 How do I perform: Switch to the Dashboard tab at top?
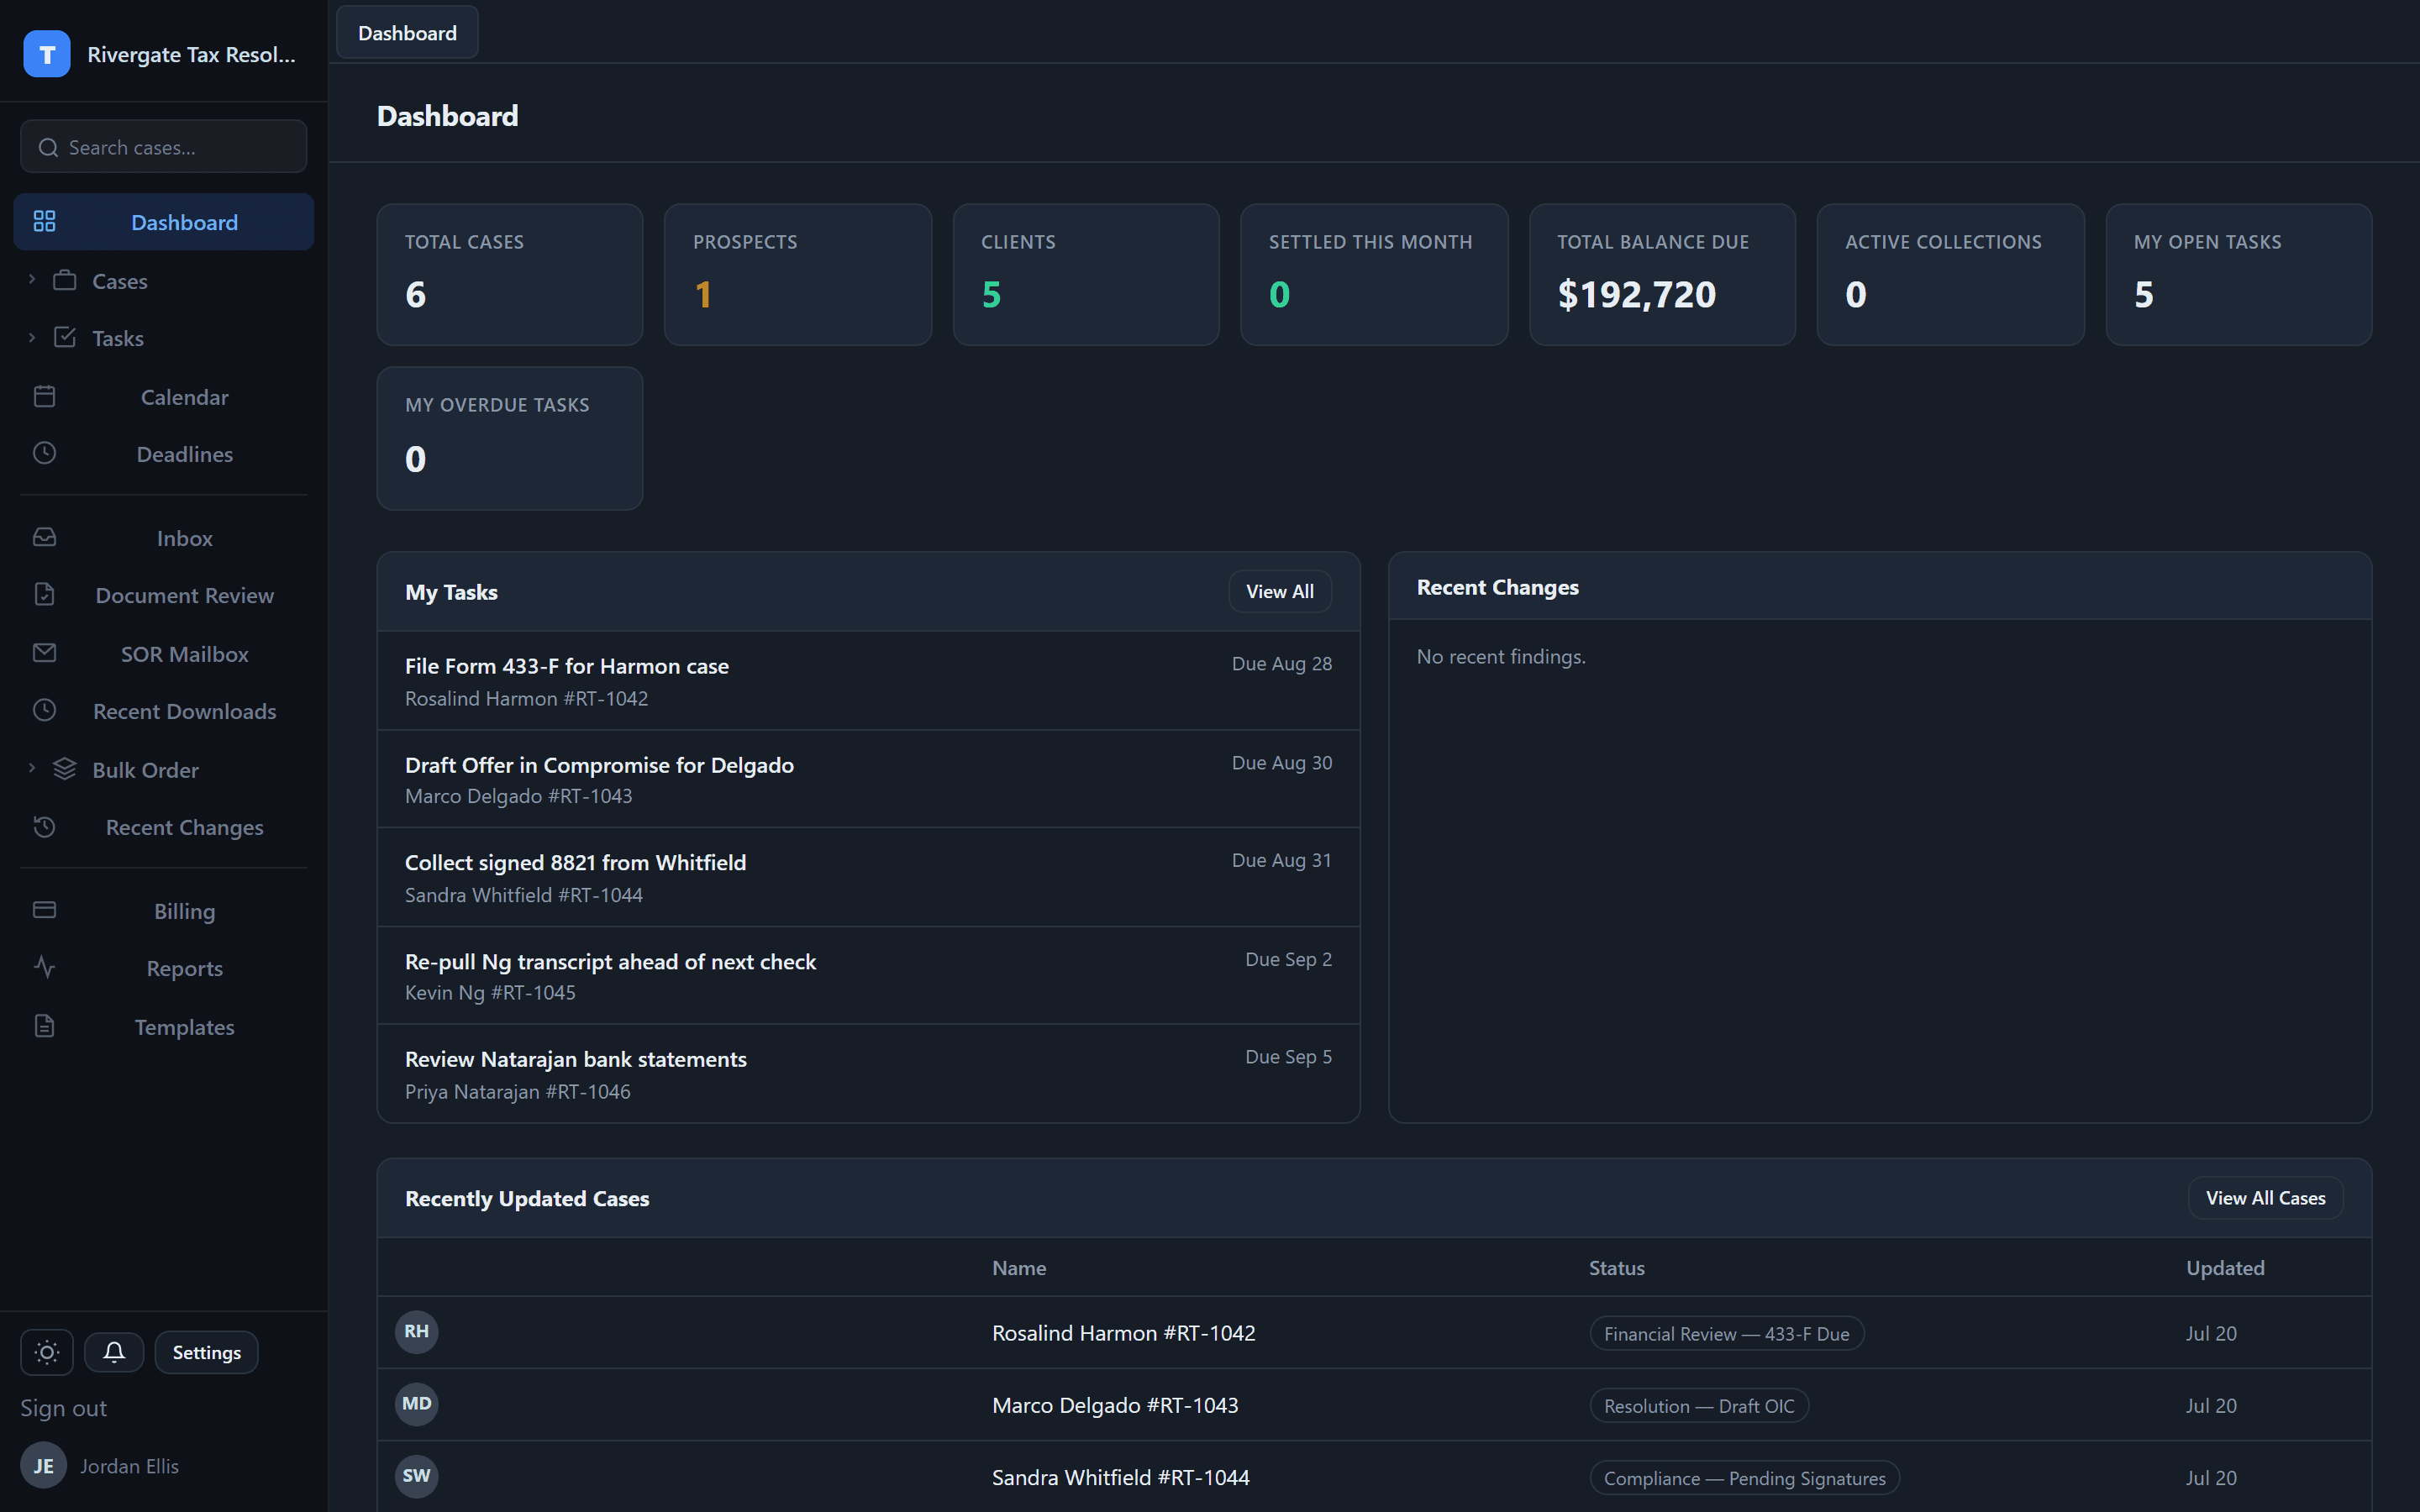[407, 33]
